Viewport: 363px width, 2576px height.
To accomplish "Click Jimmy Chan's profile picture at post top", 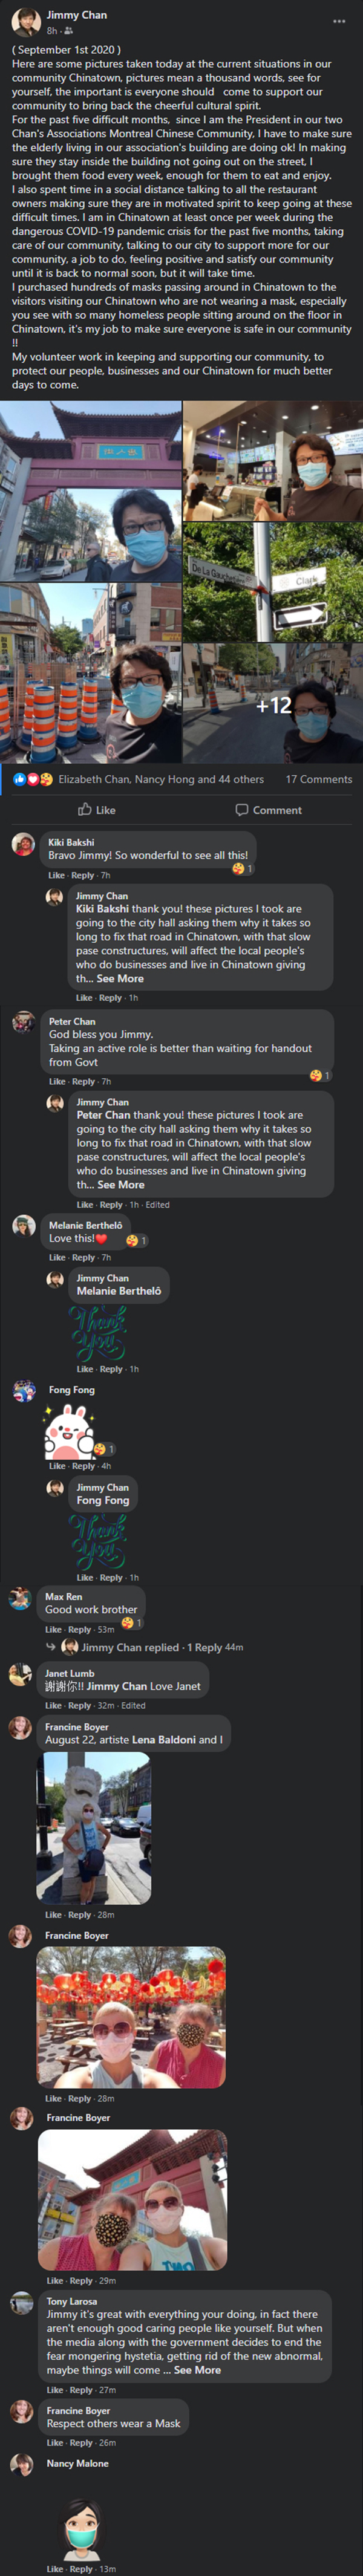I will 25,22.
